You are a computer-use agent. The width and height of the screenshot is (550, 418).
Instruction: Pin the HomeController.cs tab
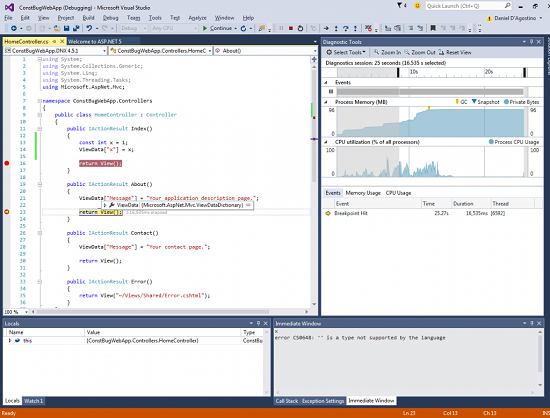coord(54,41)
